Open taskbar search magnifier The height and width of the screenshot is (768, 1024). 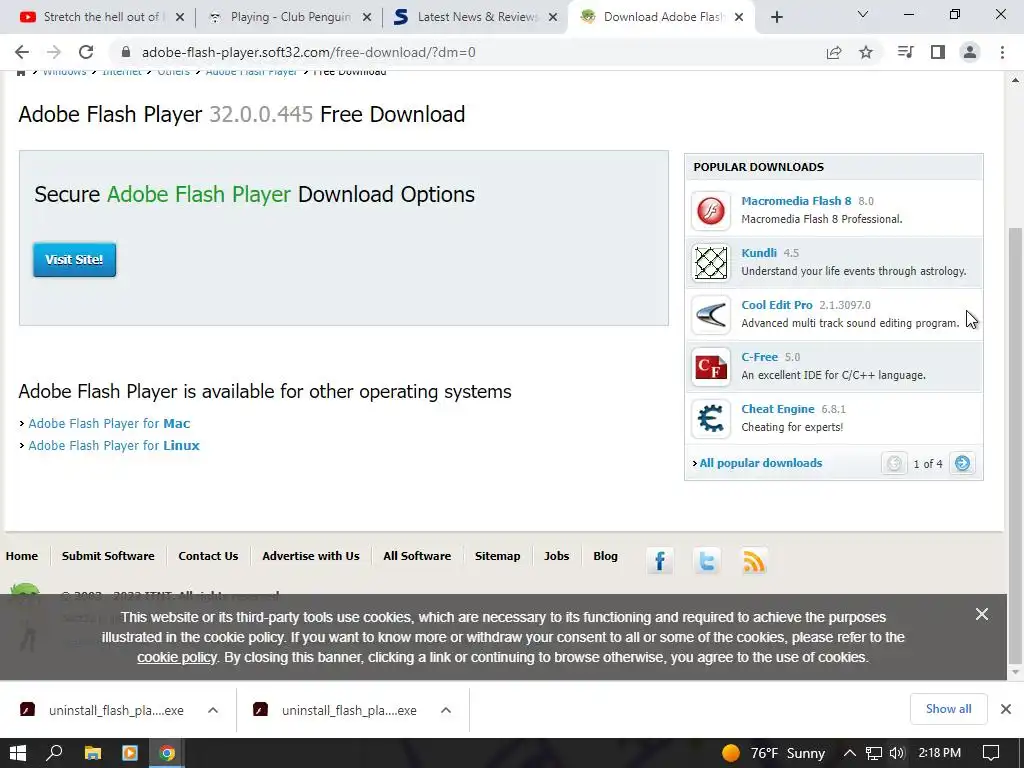pyautogui.click(x=55, y=753)
